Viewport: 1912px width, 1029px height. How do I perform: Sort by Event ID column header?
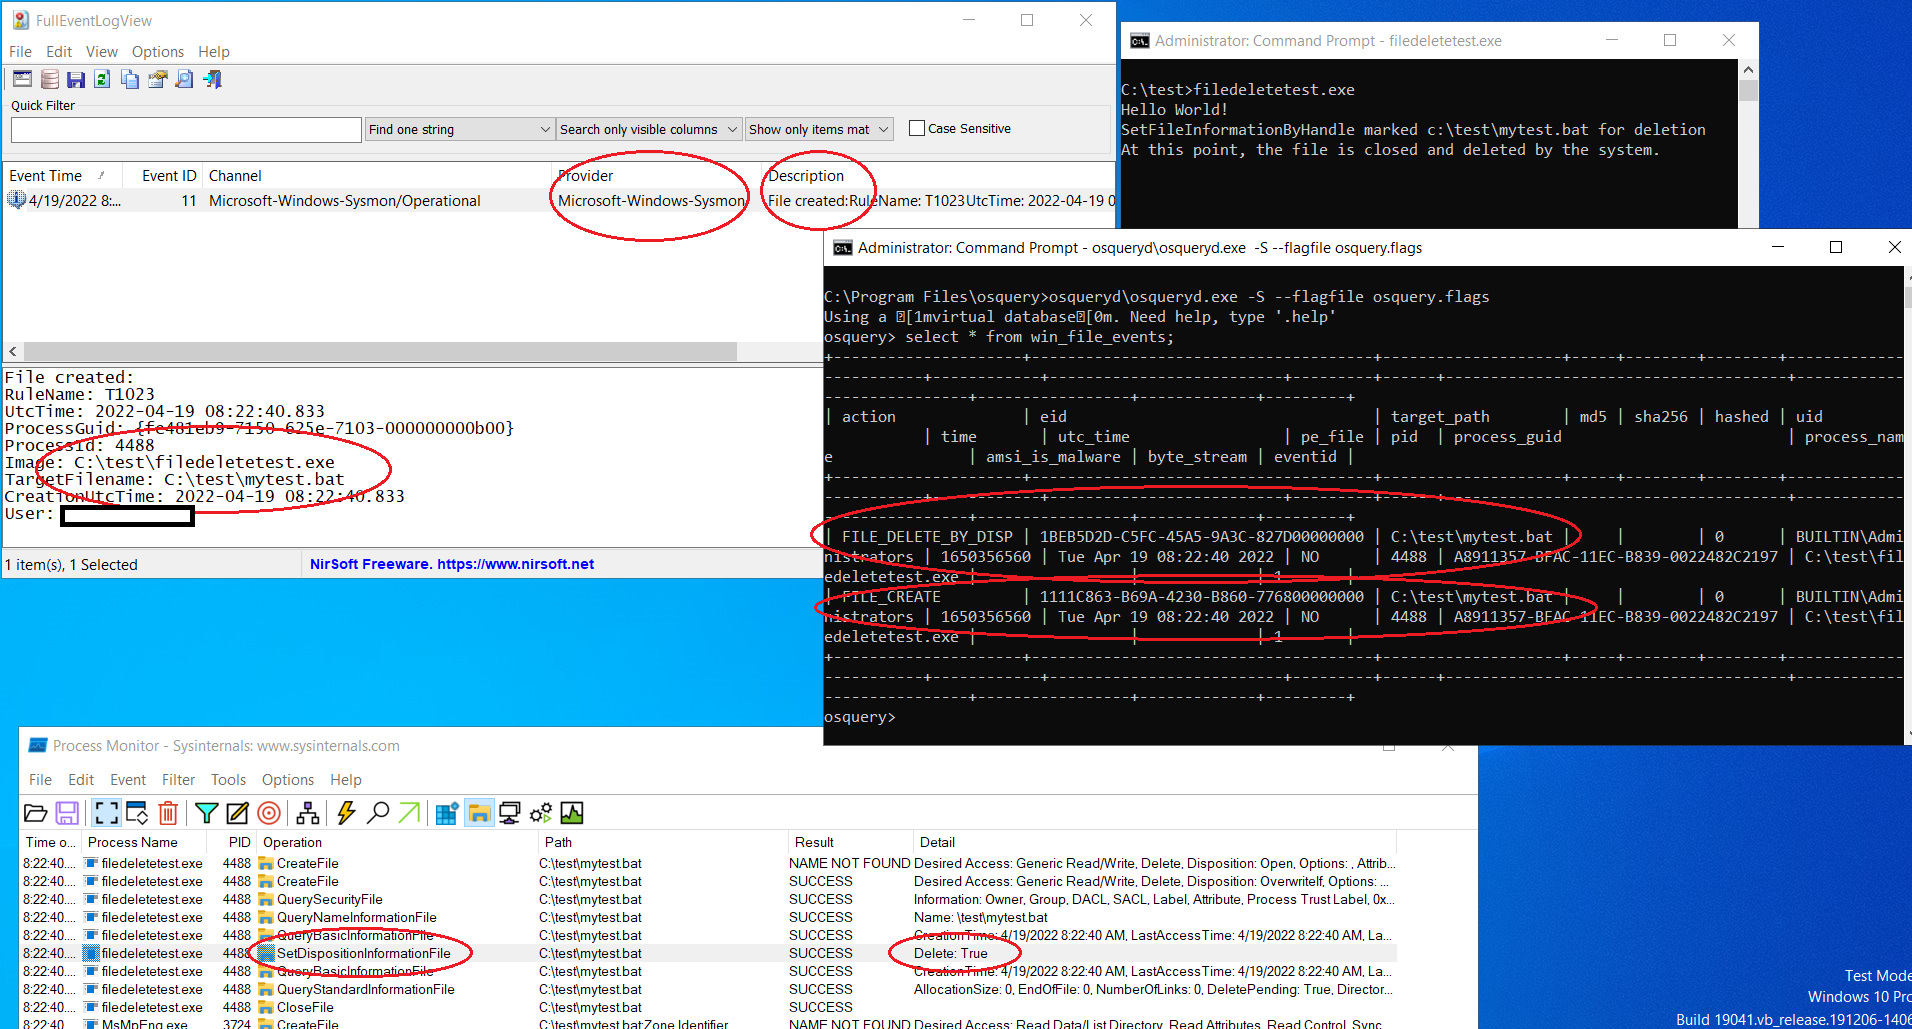[163, 176]
